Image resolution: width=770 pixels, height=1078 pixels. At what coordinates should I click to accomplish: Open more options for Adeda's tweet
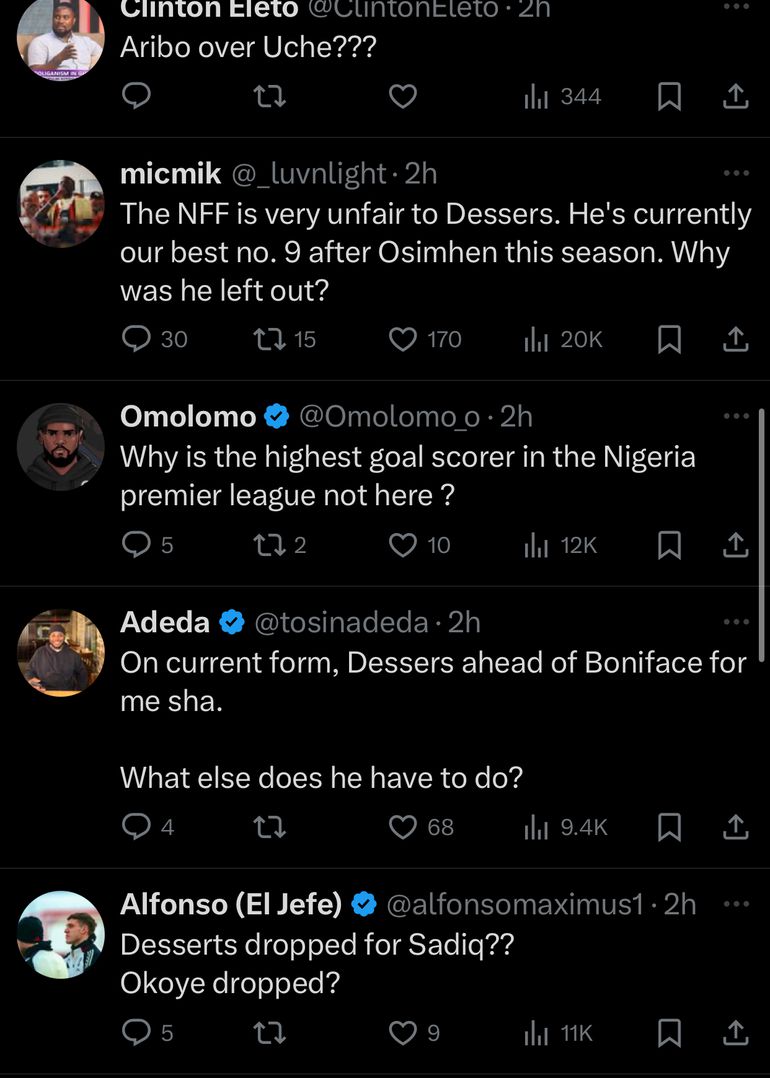click(736, 622)
